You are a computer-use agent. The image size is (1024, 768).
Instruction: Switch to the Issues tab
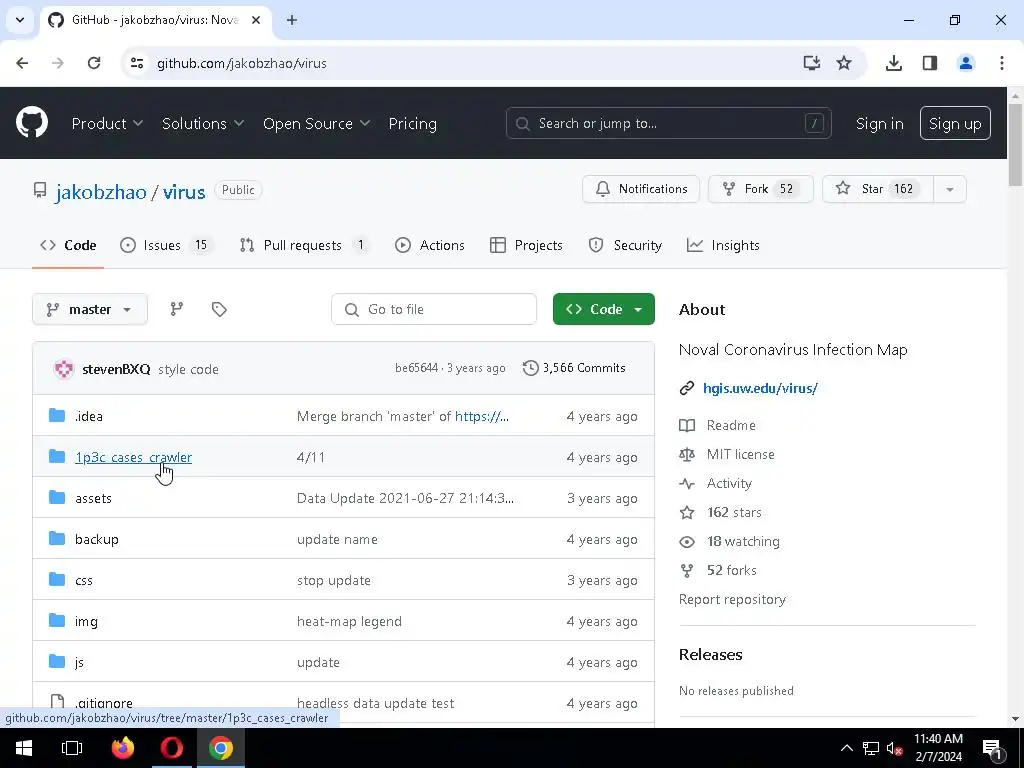(167, 246)
